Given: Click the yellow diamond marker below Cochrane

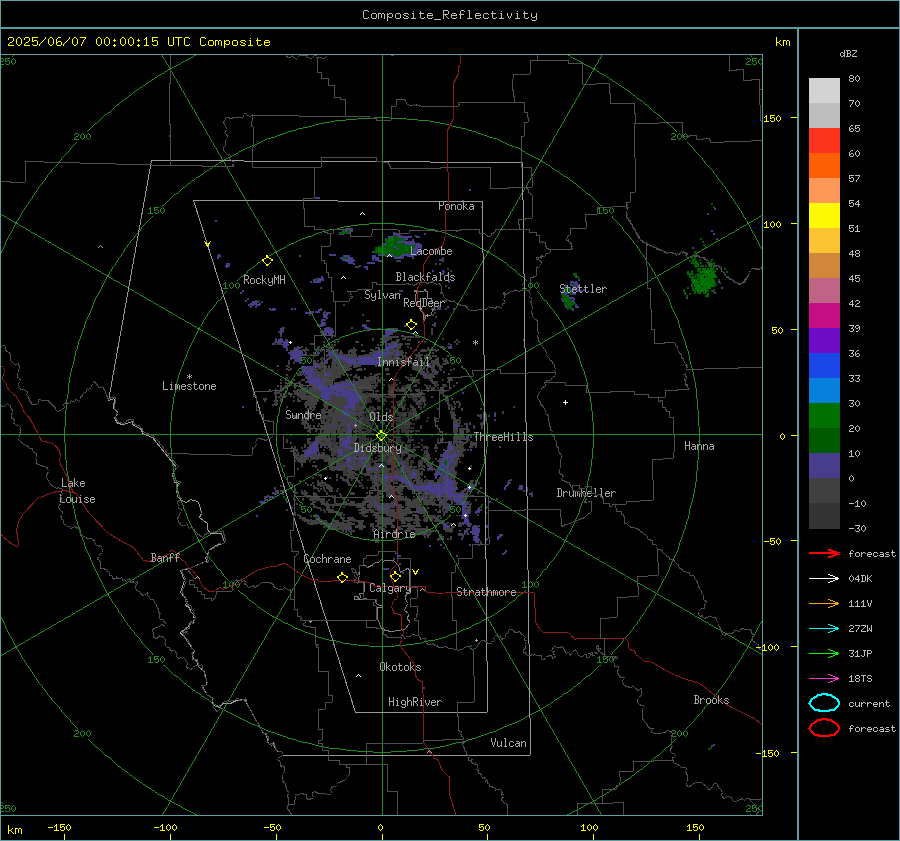Looking at the screenshot, I should pos(342,578).
